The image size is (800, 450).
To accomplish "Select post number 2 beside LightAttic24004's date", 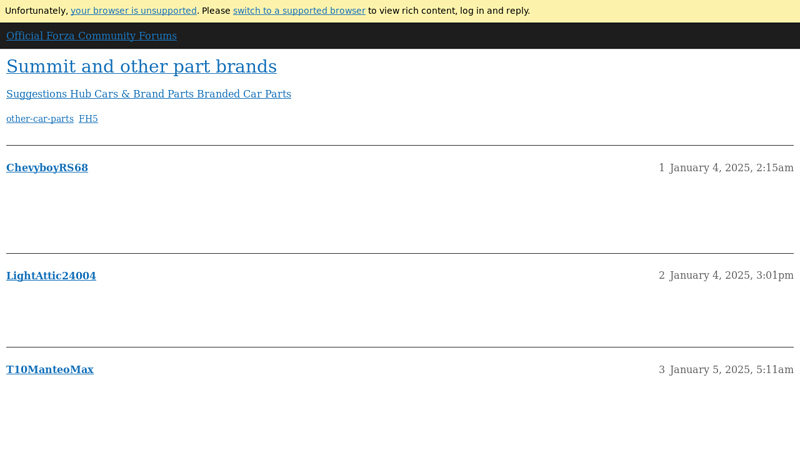I will [661, 276].
